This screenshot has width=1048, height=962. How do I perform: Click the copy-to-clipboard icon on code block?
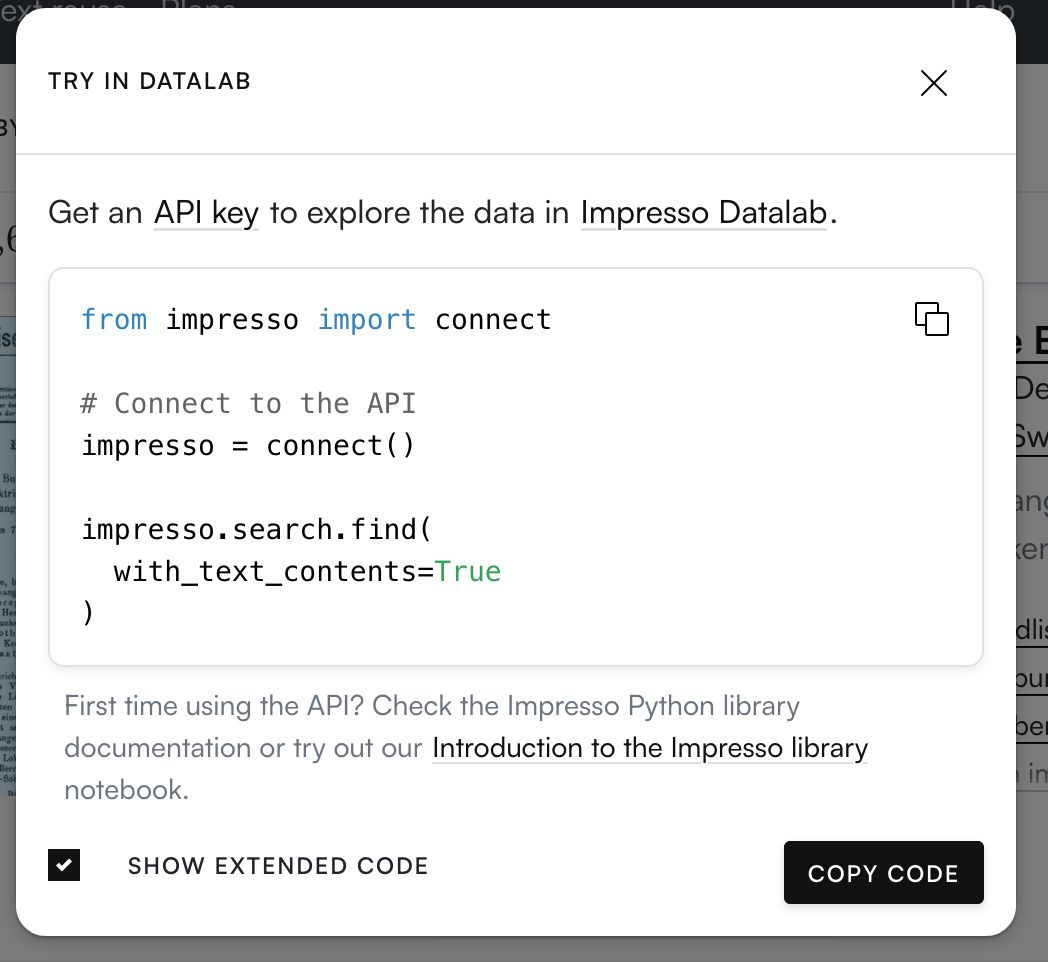click(931, 318)
